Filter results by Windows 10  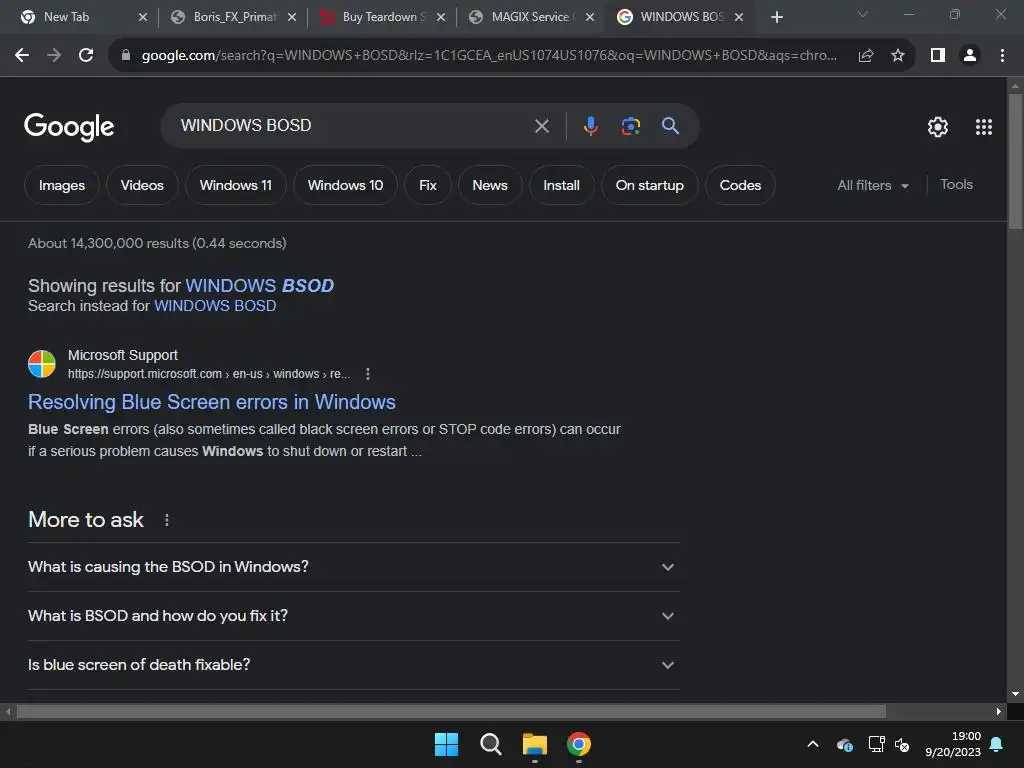[345, 185]
